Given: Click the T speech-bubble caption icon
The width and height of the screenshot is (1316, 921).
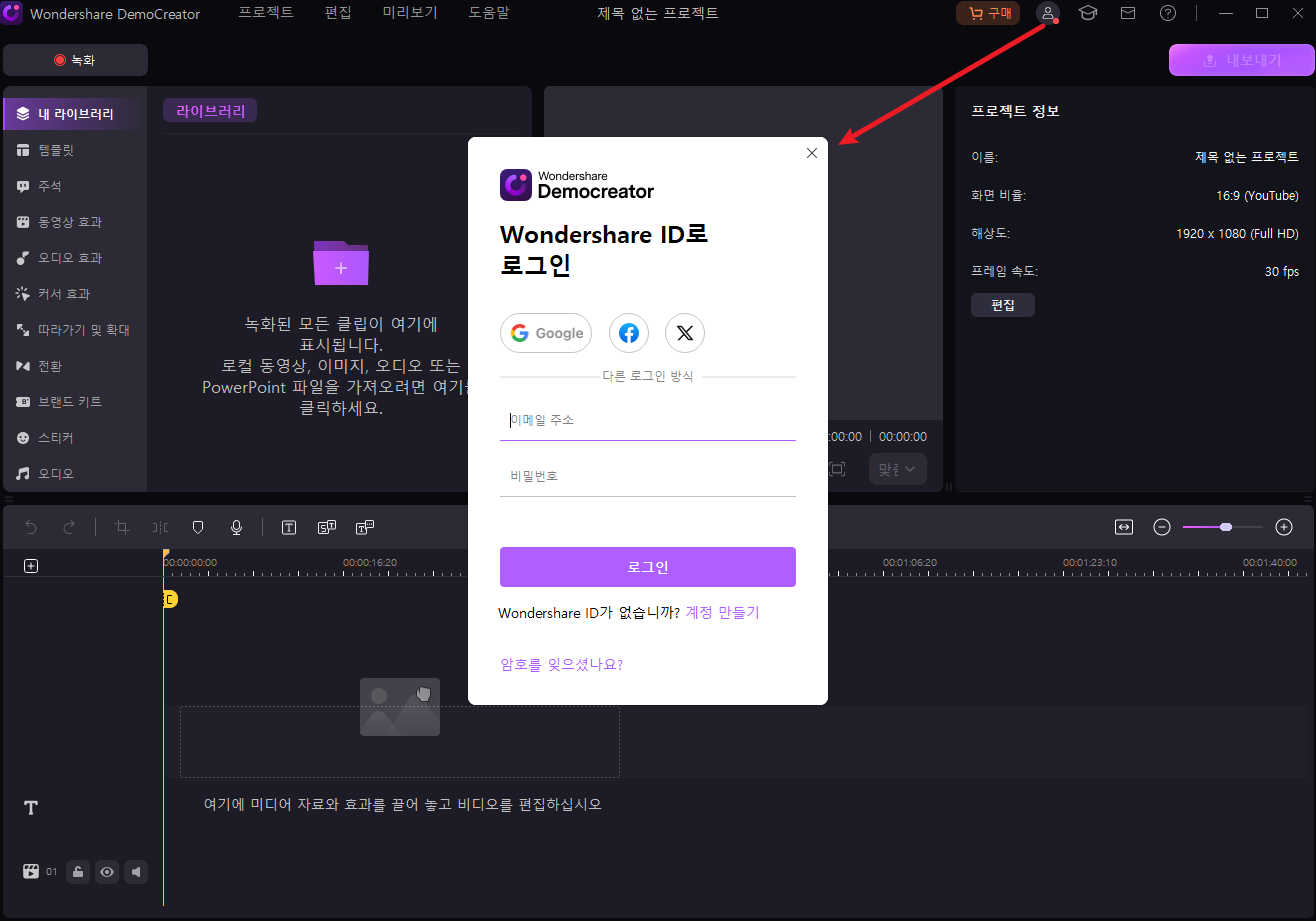Looking at the screenshot, I should (x=365, y=527).
